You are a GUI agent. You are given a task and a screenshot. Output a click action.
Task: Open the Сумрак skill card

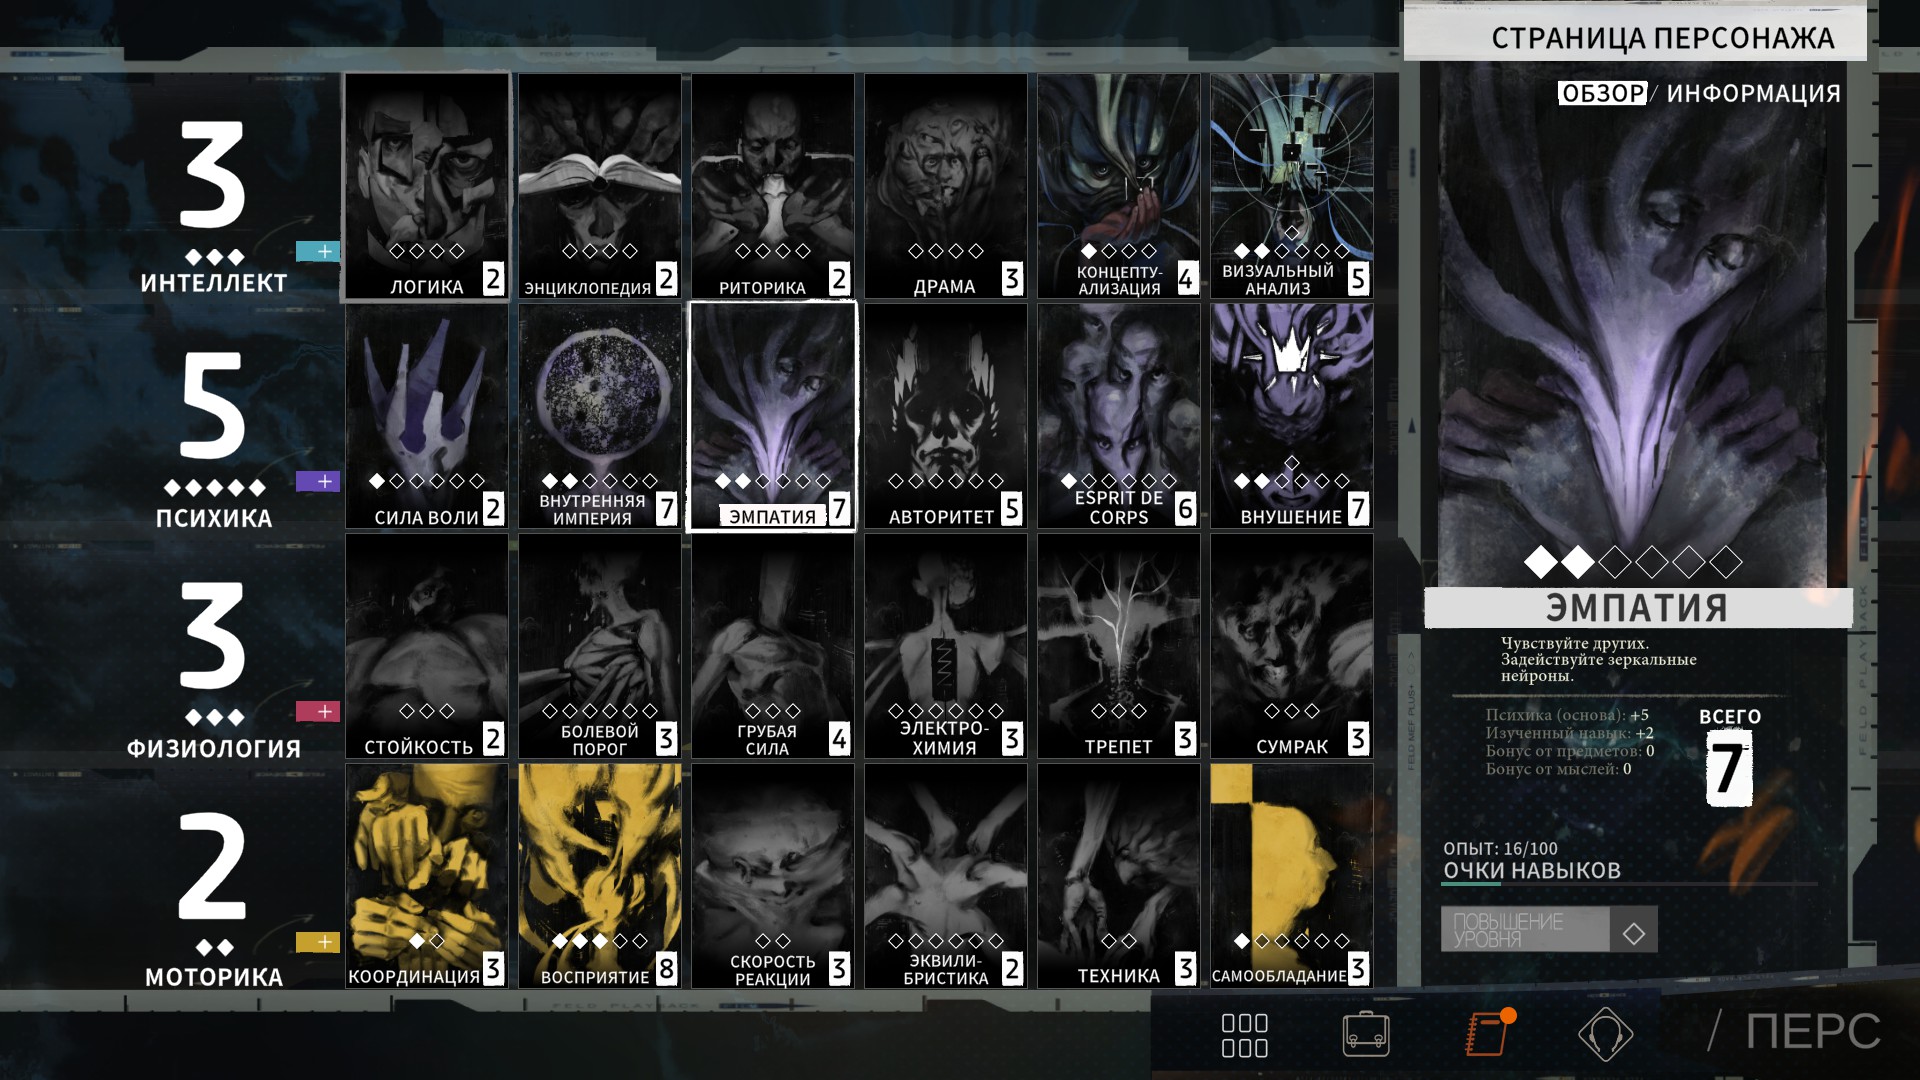point(1292,646)
